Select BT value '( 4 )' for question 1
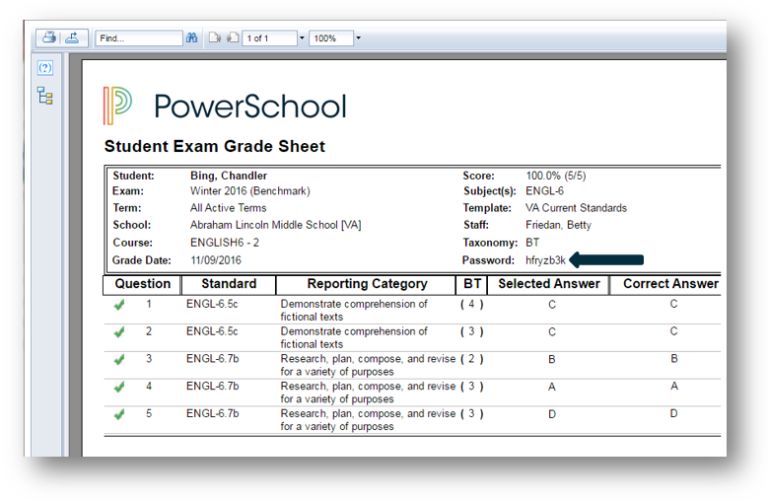The height and width of the screenshot is (502, 768). [472, 304]
